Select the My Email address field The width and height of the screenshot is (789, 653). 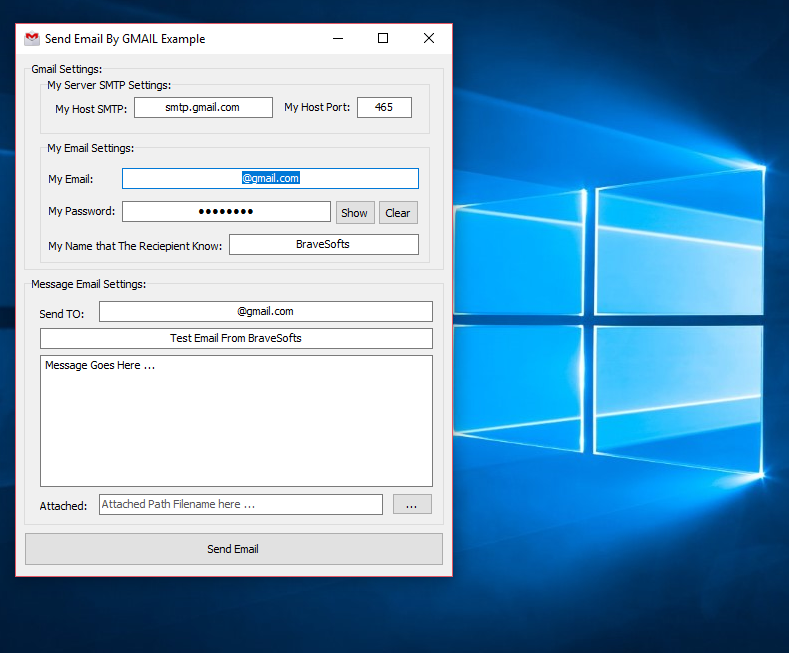pos(270,179)
